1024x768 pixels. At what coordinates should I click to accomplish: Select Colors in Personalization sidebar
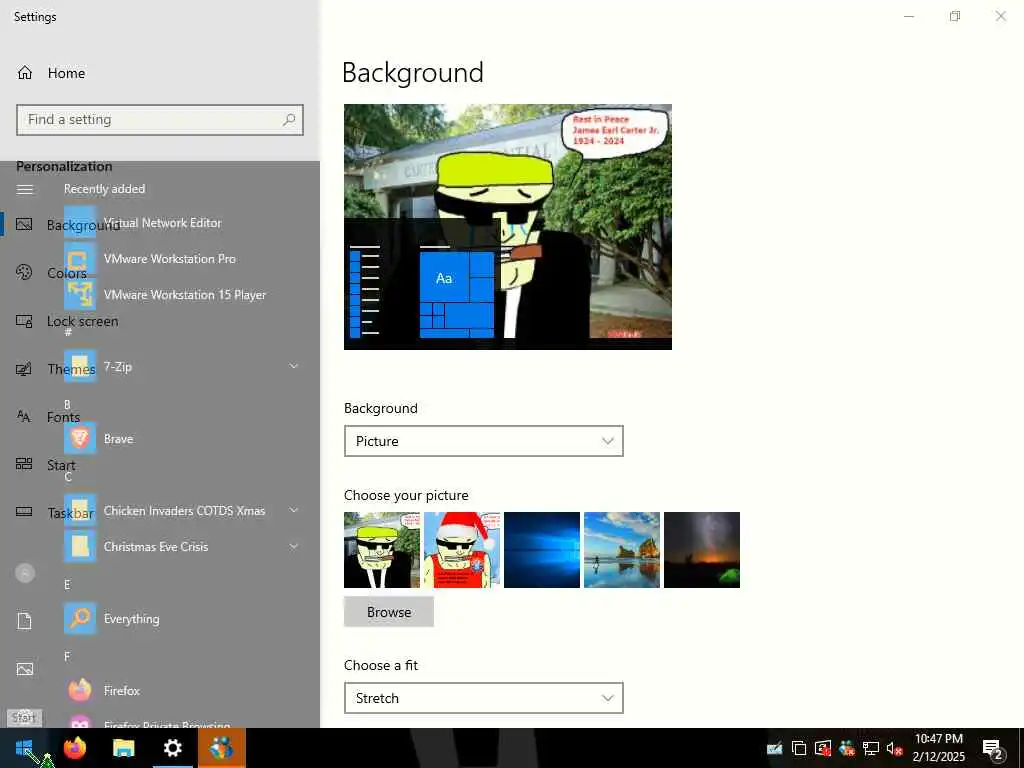pos(67,273)
